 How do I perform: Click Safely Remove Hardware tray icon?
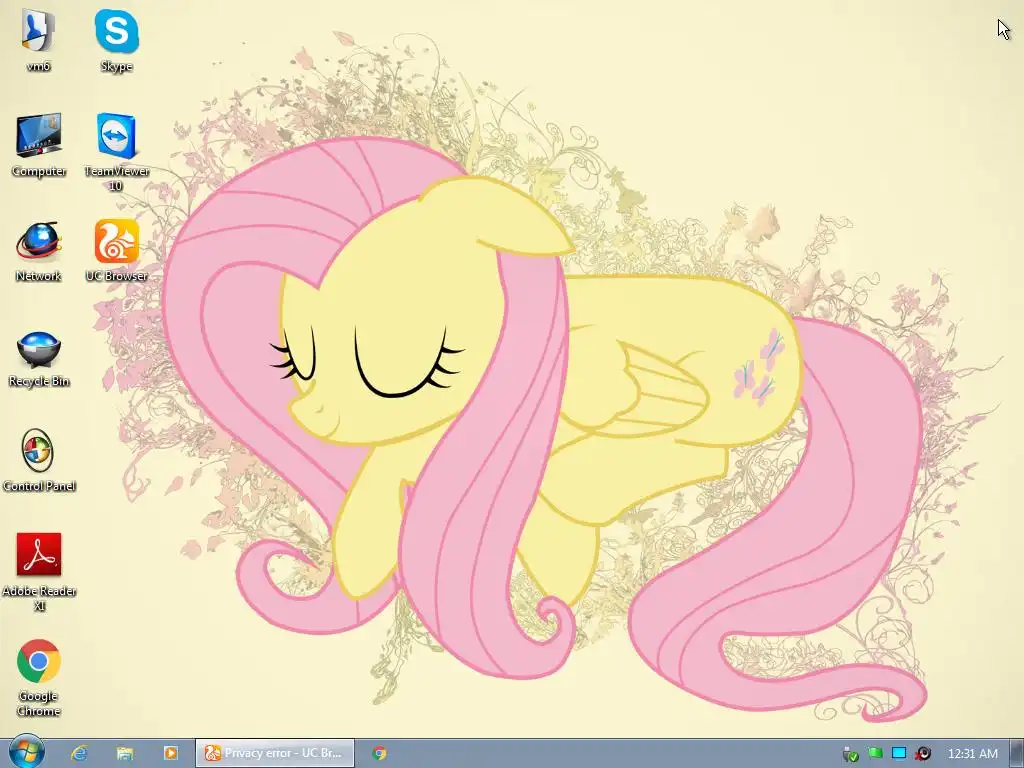(x=850, y=754)
